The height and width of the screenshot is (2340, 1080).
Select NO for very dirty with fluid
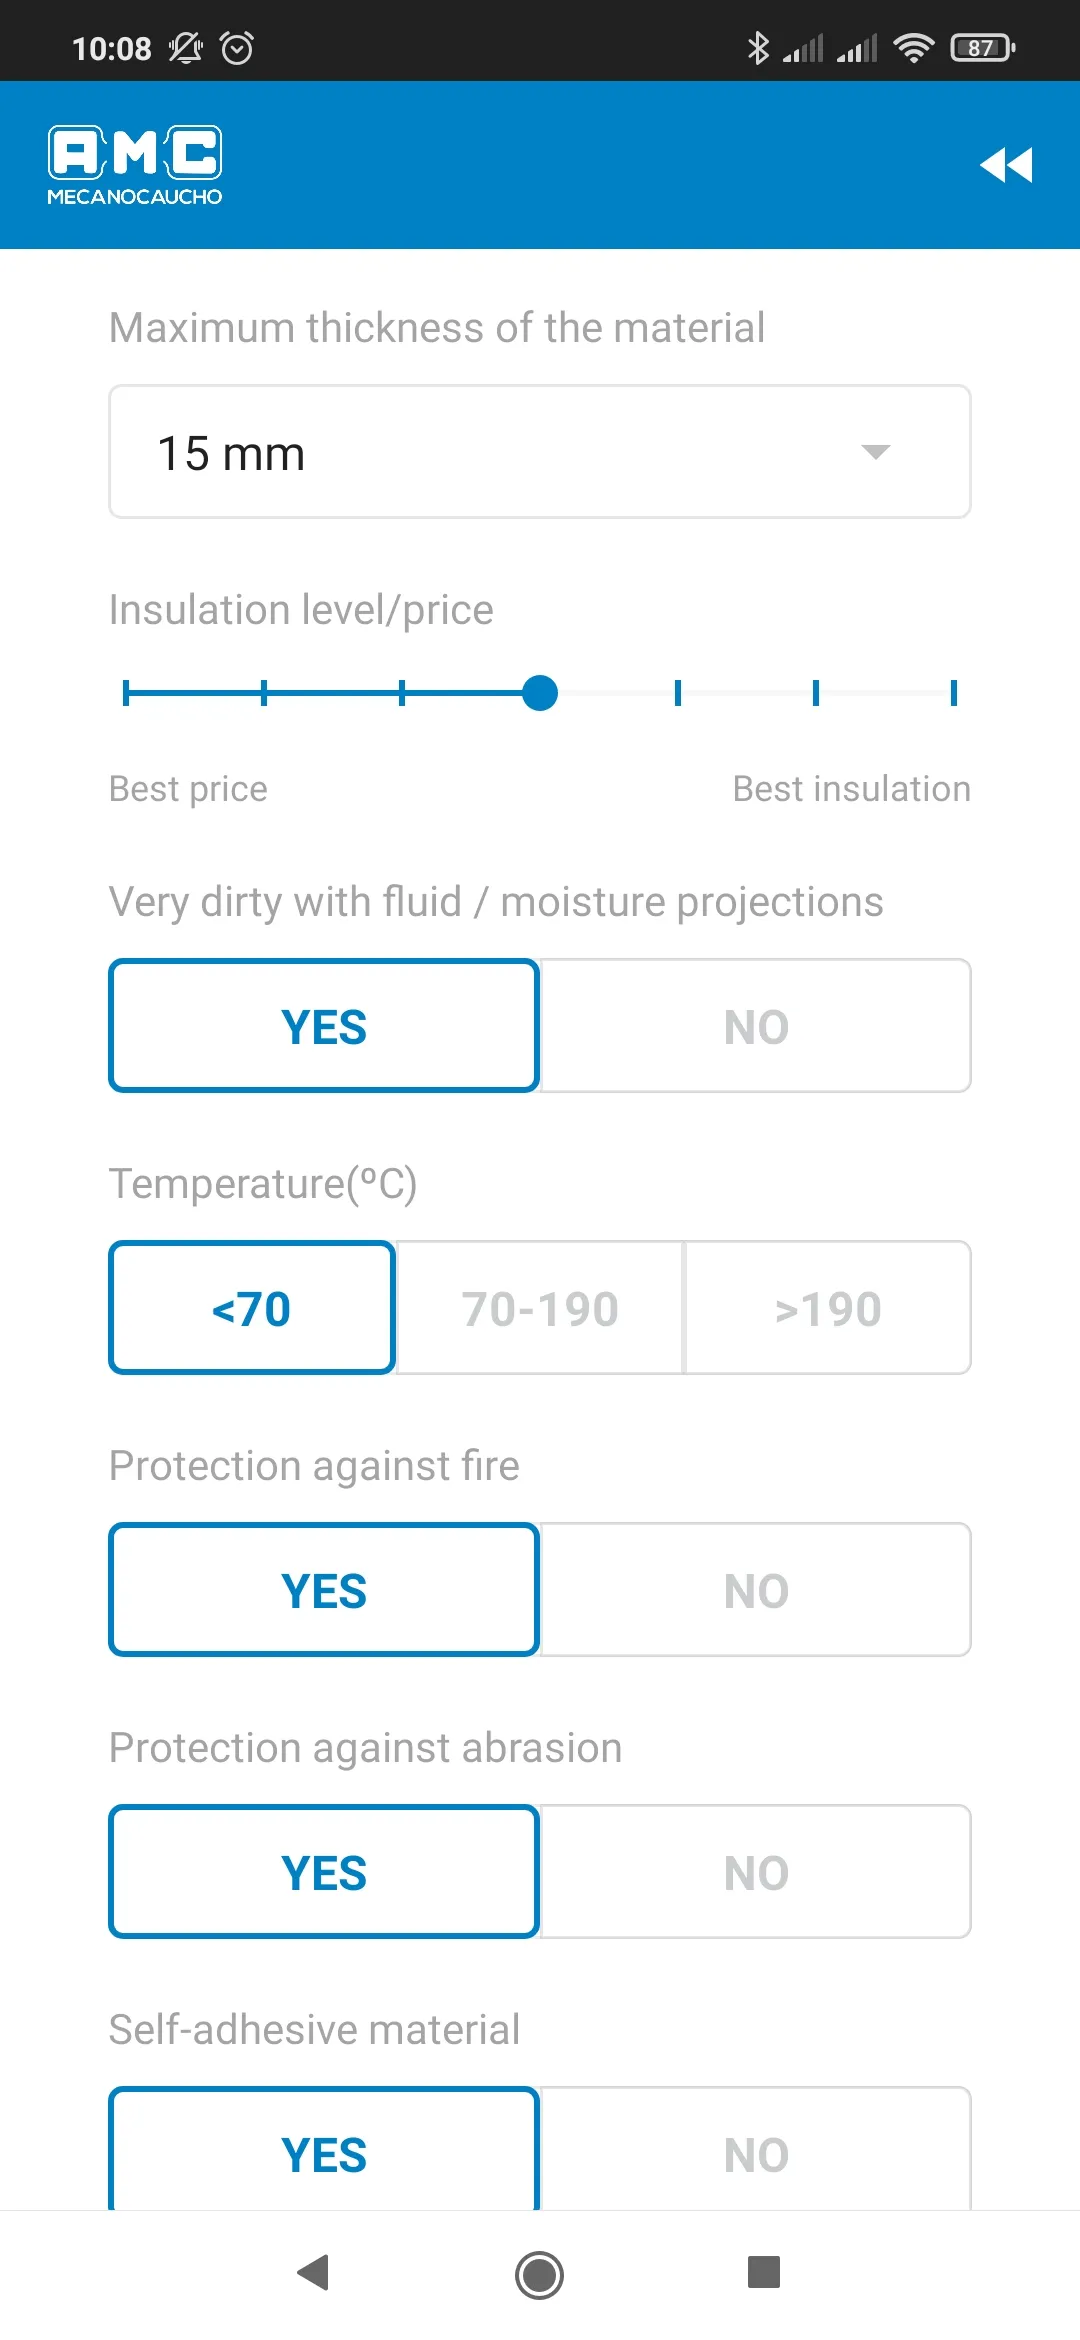(756, 1026)
